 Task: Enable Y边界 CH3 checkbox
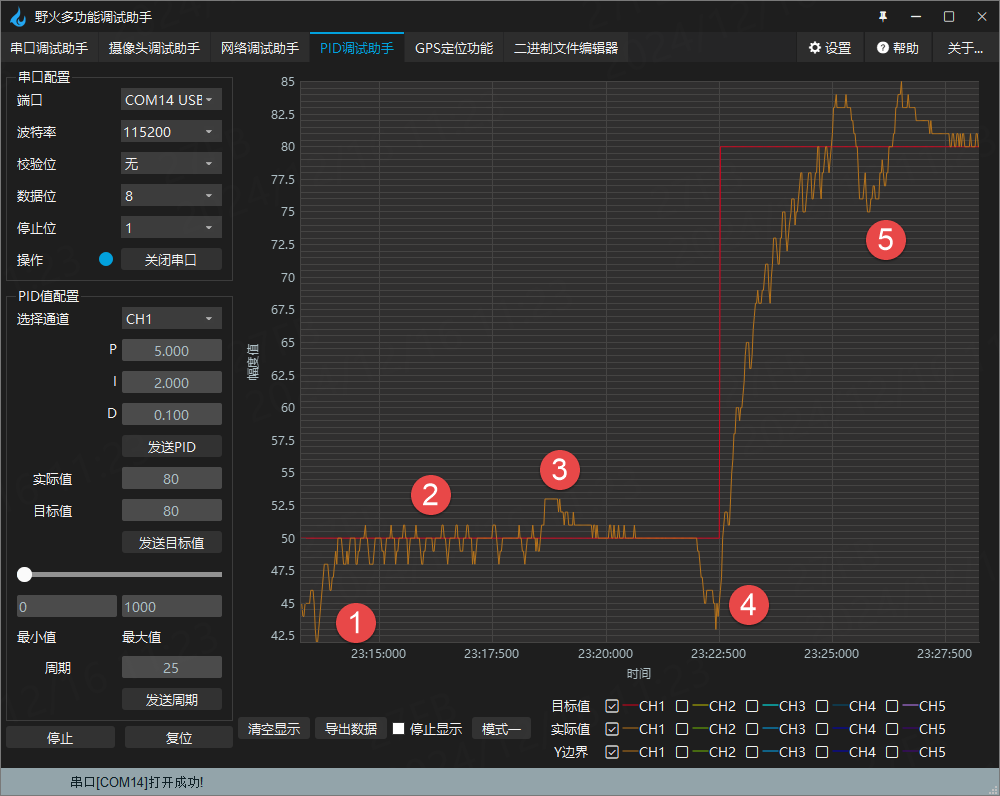tap(752, 752)
